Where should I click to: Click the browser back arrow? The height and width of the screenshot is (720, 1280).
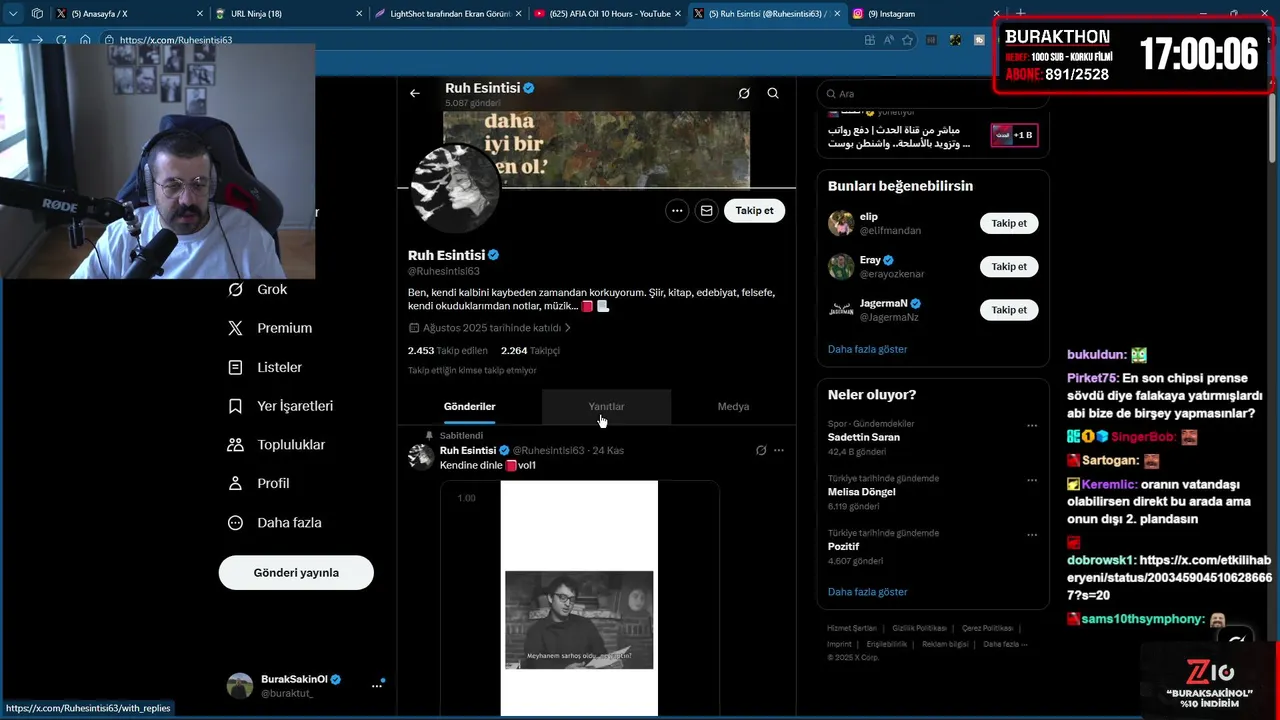coord(13,40)
